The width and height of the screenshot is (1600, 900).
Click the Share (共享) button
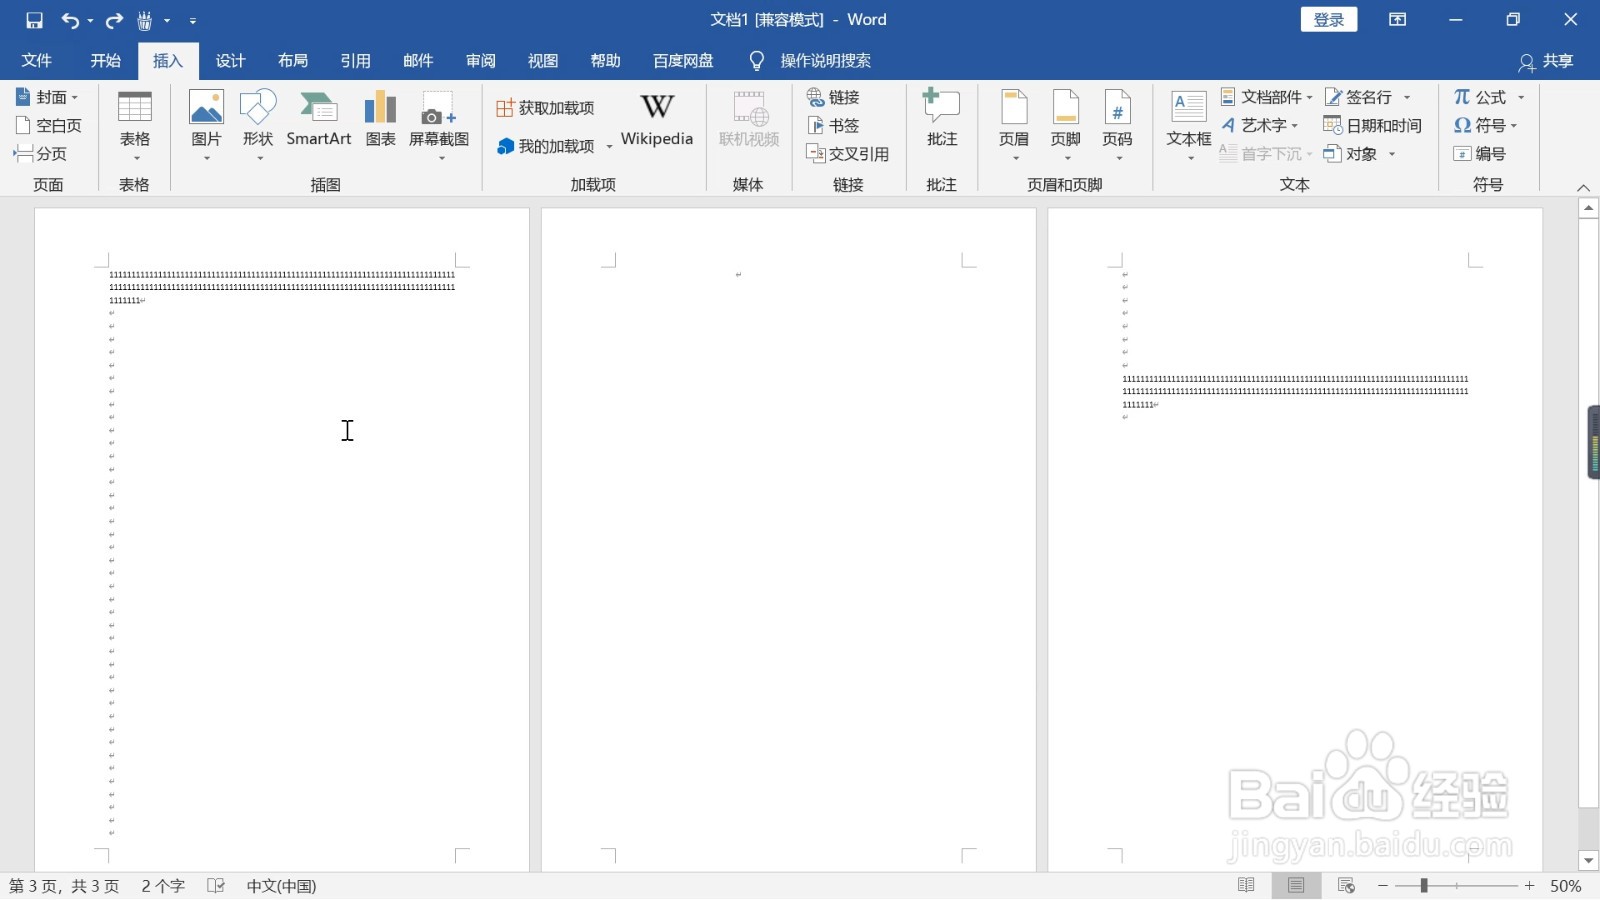coord(1546,61)
